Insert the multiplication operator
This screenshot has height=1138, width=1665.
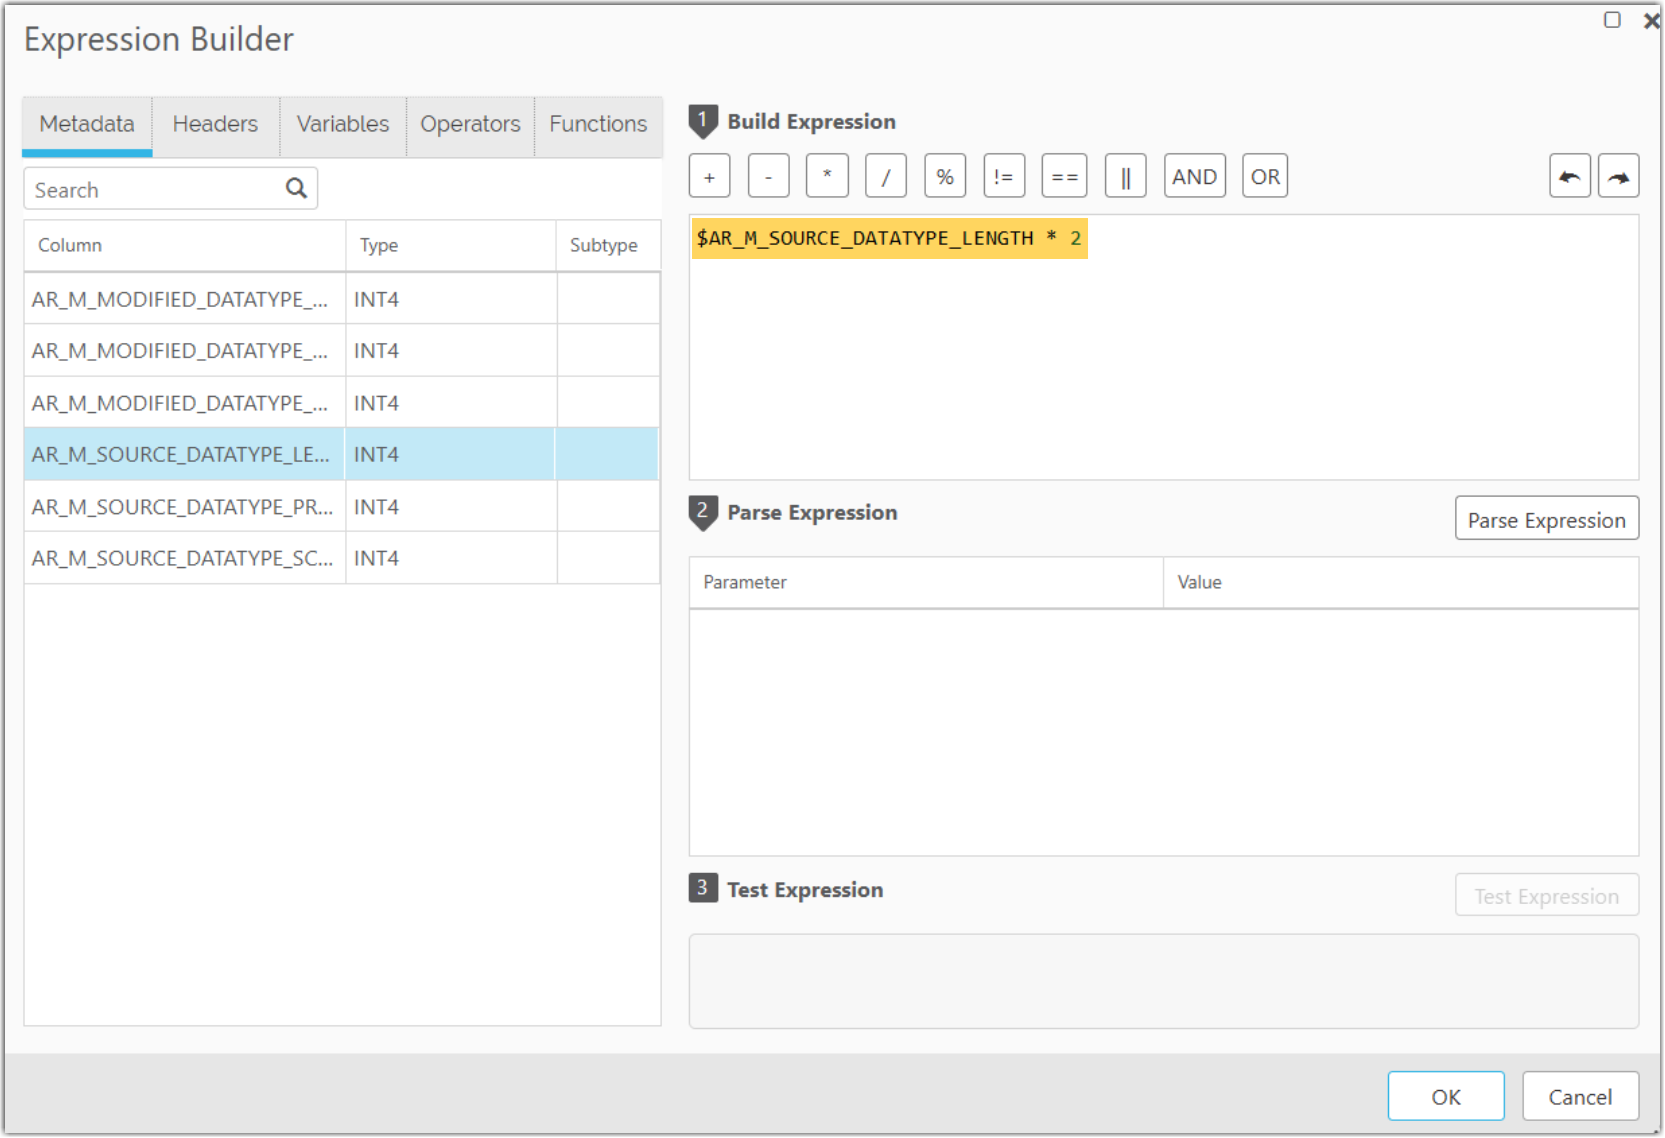pos(827,175)
